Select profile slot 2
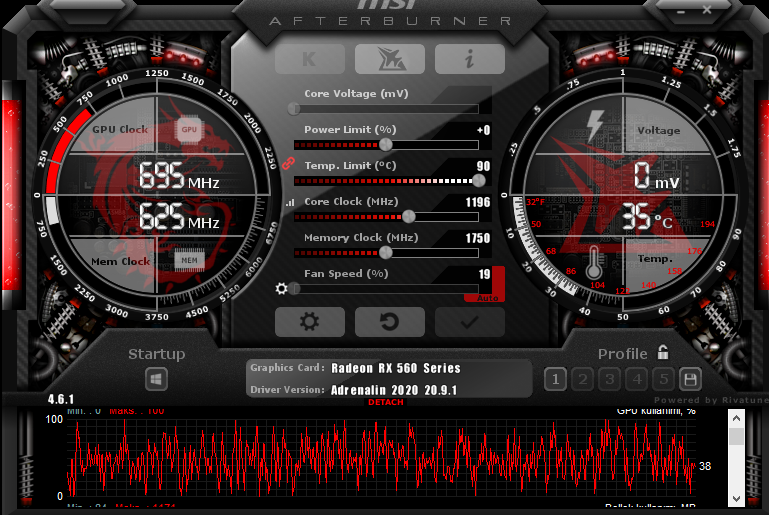 tap(583, 379)
